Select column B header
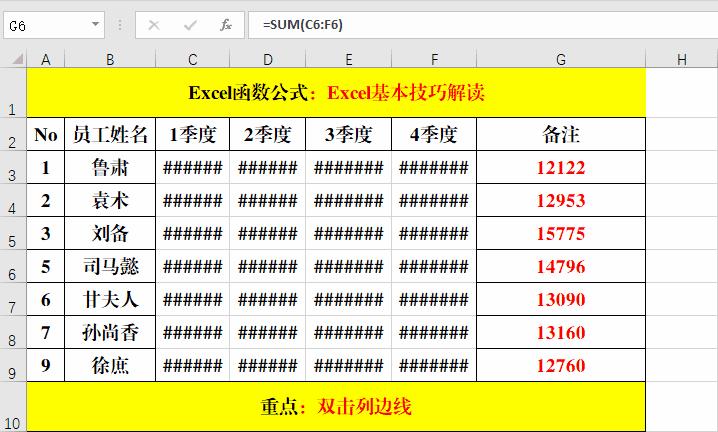This screenshot has height=432, width=718. pos(110,60)
